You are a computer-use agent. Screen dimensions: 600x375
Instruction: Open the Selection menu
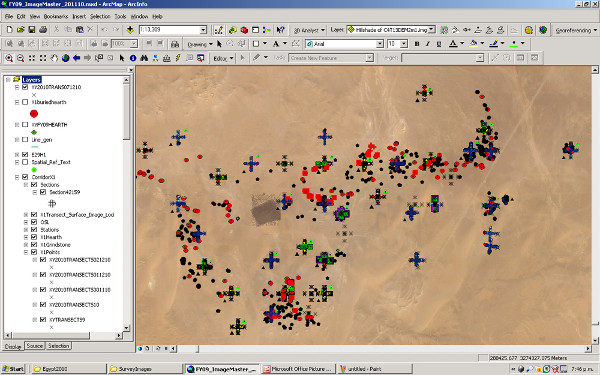tap(100, 16)
